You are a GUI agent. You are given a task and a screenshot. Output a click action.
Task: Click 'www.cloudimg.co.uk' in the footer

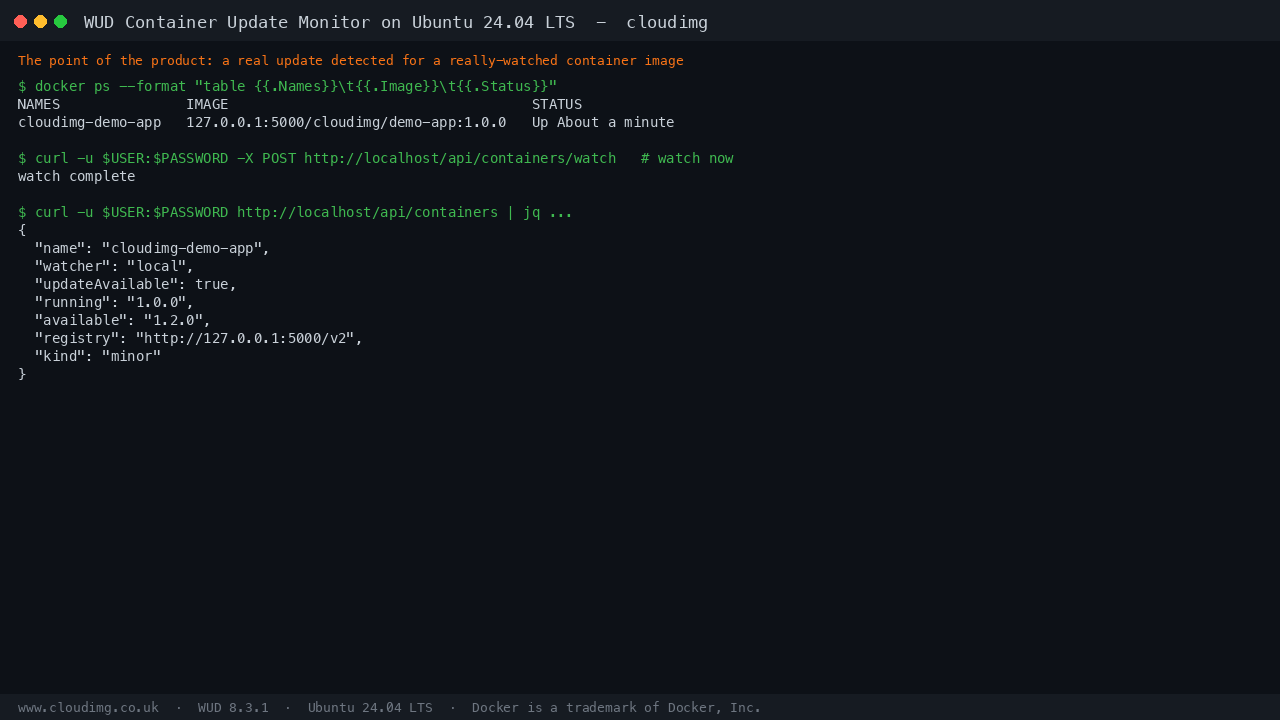coord(88,707)
